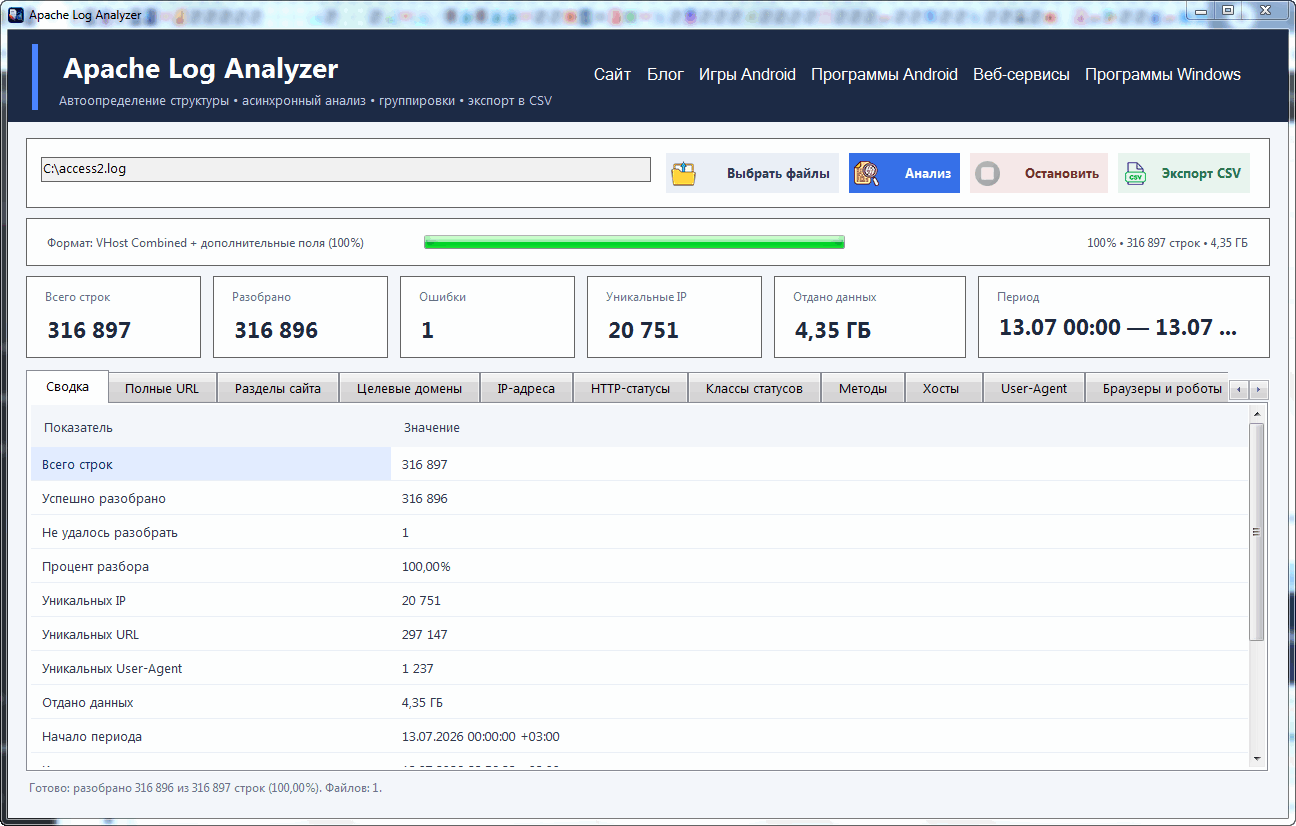The image size is (1296, 826).
Task: Click the value 100,00% in table
Action: (x=426, y=566)
